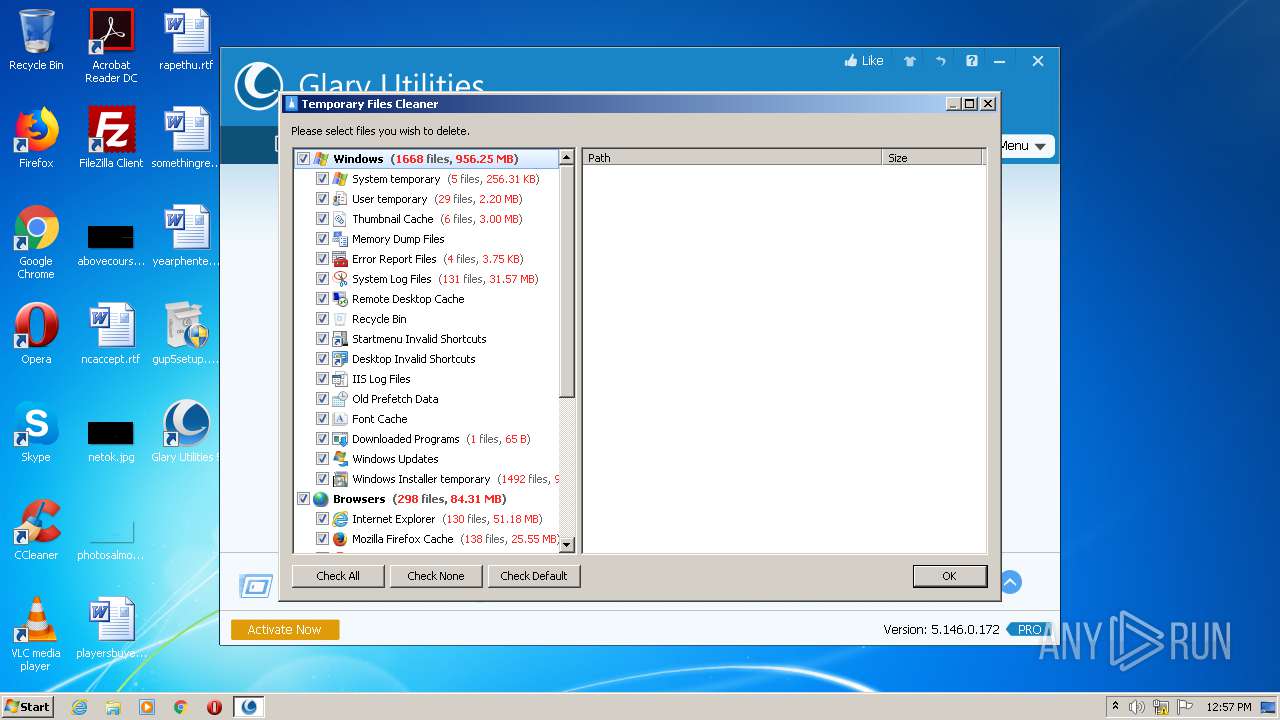Click the file list scrollbar down arrow

coord(567,545)
